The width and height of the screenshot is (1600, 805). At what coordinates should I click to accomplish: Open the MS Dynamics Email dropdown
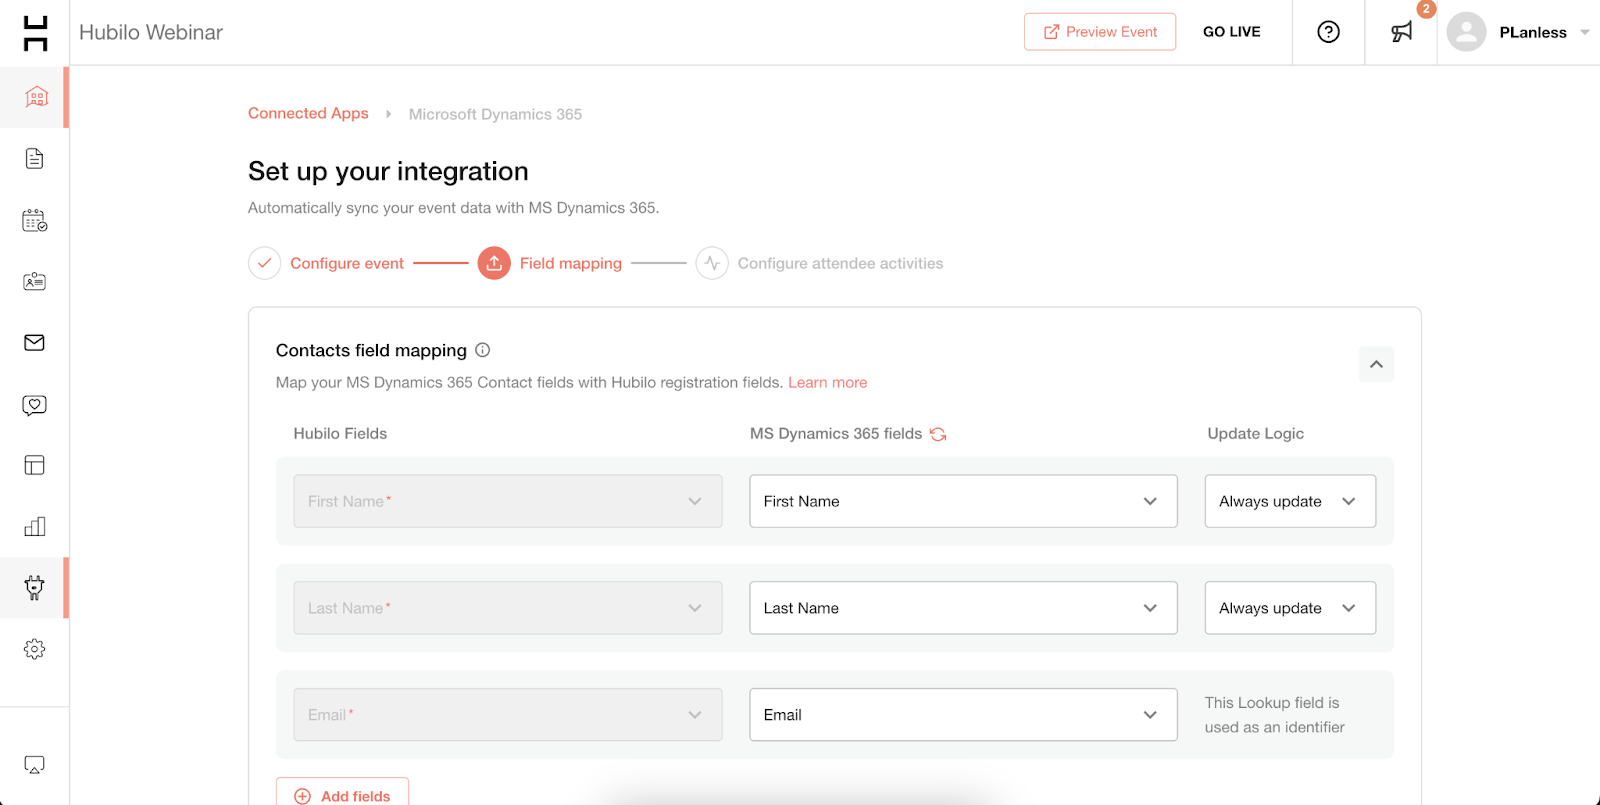pyautogui.click(x=963, y=715)
